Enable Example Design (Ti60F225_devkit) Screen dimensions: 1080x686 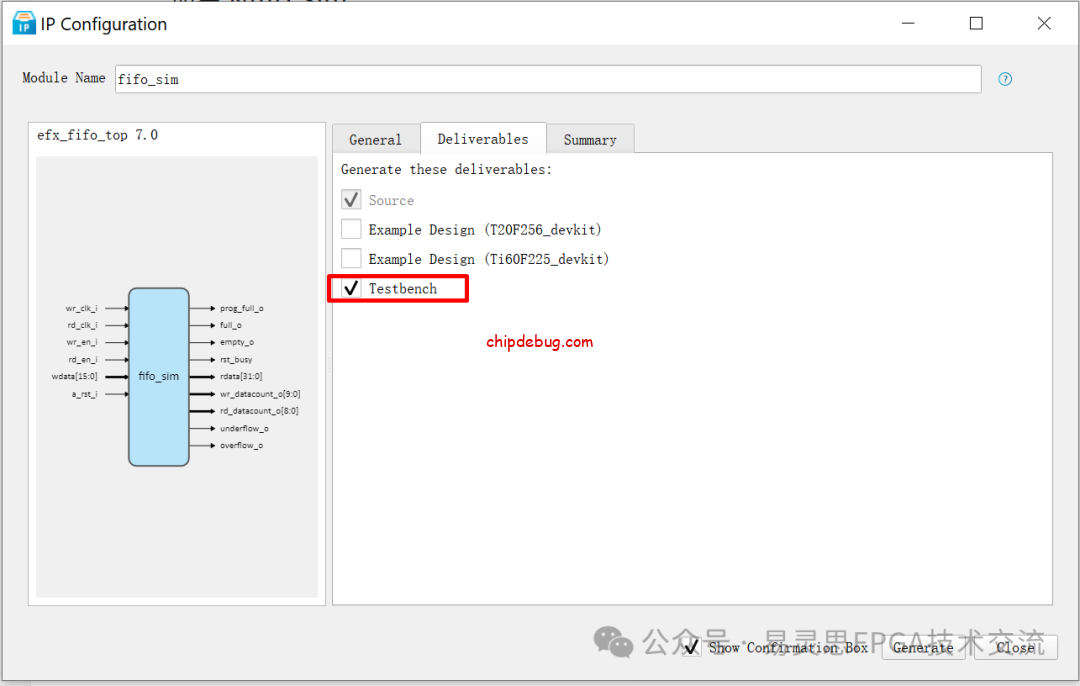351,258
